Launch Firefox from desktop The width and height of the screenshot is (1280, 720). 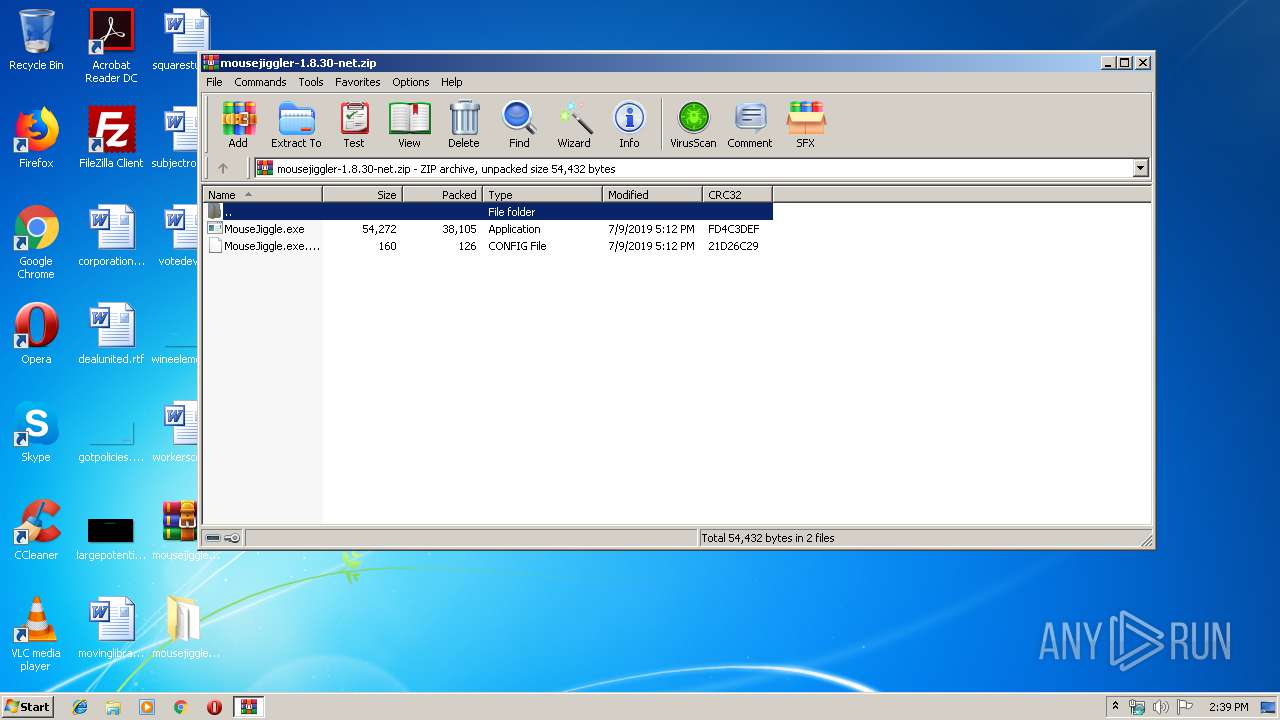pos(36,138)
